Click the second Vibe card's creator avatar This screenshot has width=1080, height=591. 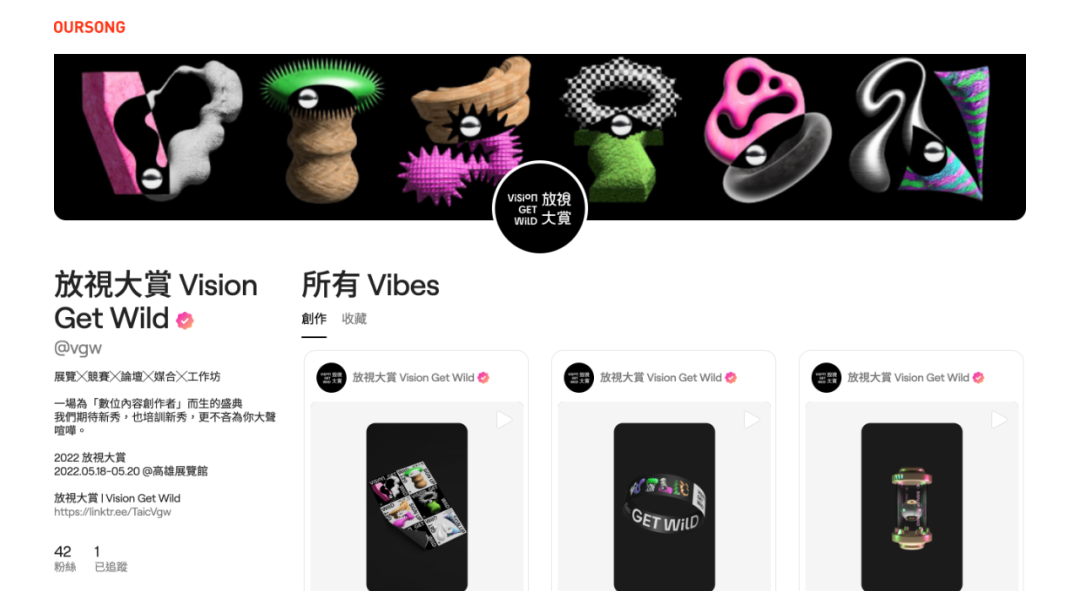point(579,377)
